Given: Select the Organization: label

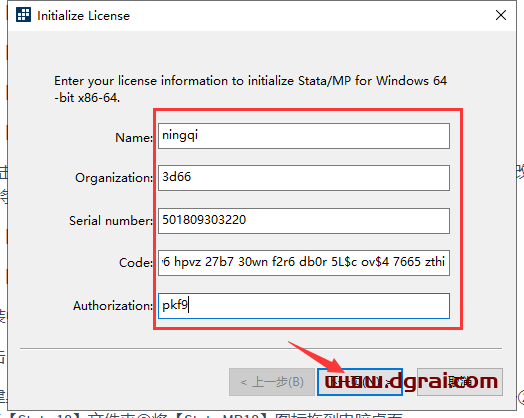Looking at the screenshot, I should click(x=114, y=178).
